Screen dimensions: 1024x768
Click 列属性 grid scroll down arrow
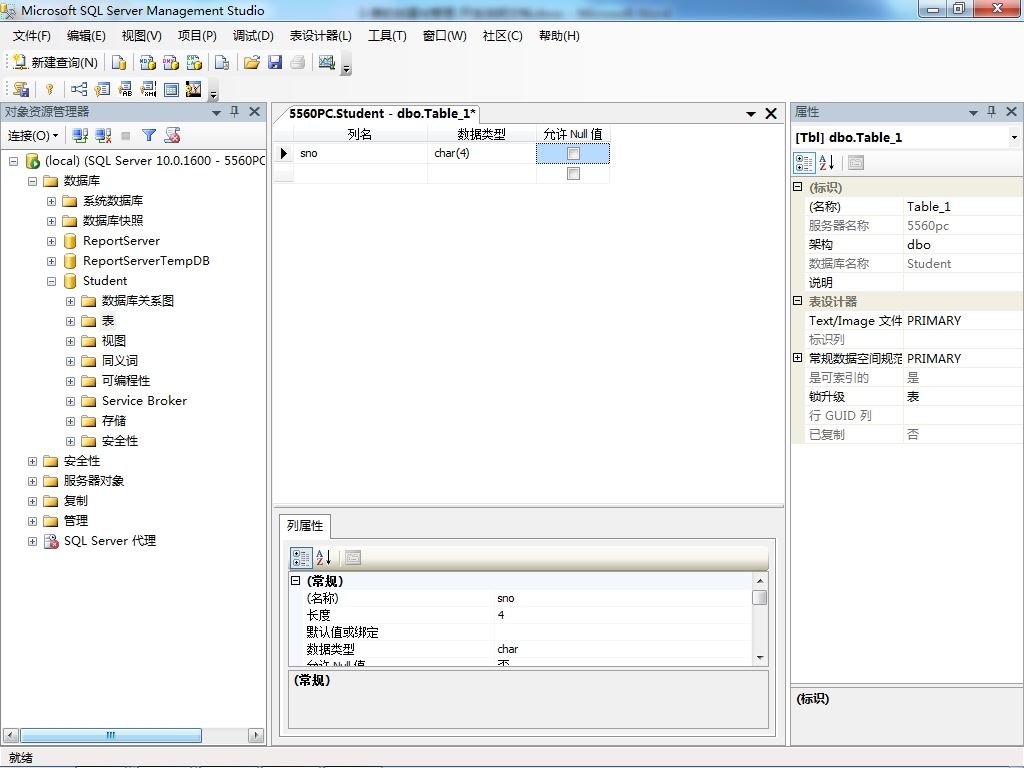pyautogui.click(x=760, y=658)
